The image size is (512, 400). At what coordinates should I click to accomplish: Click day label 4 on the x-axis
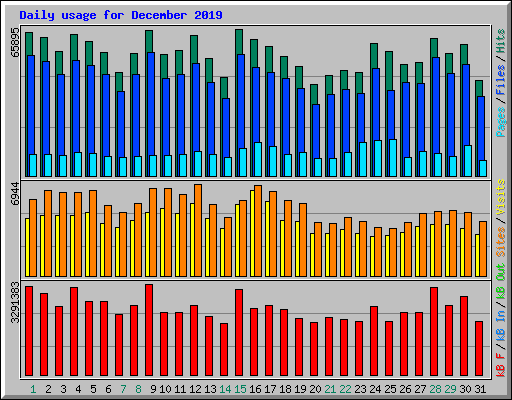78,389
